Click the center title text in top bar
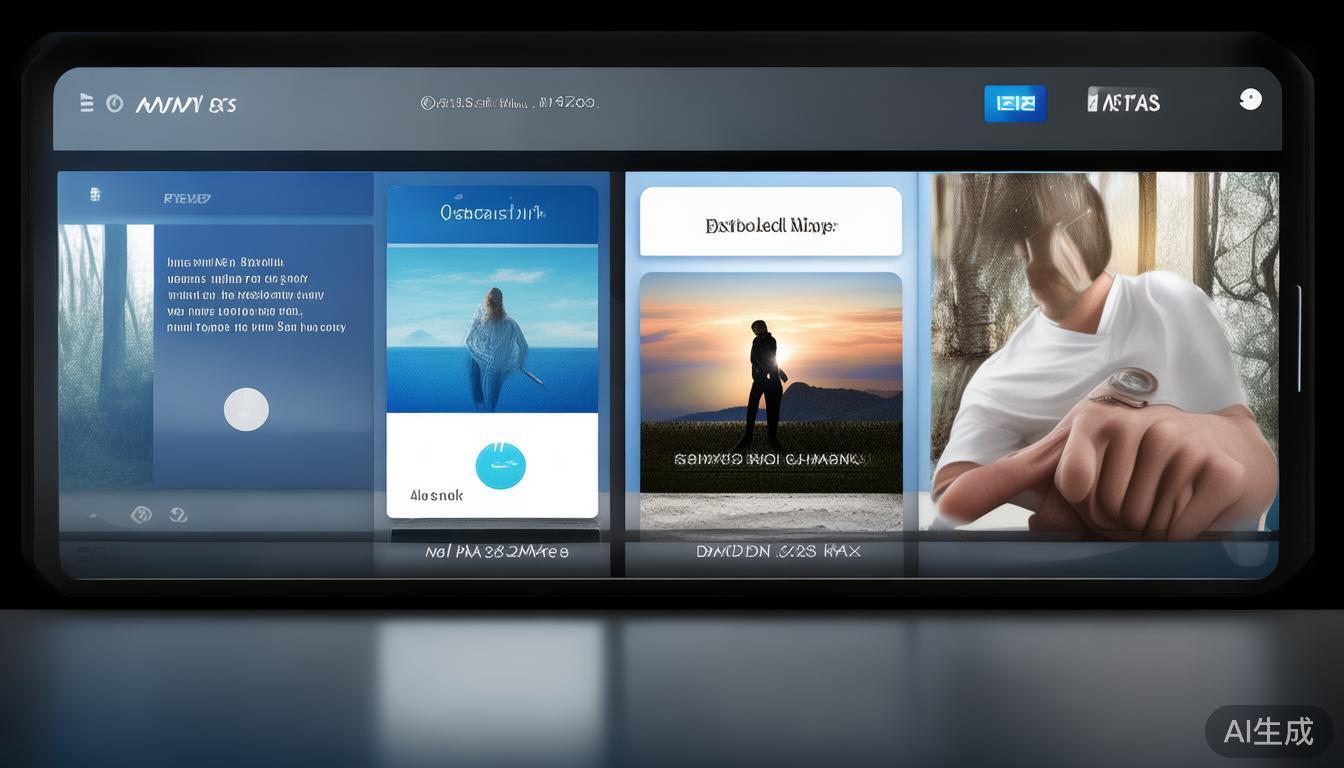 pos(509,102)
